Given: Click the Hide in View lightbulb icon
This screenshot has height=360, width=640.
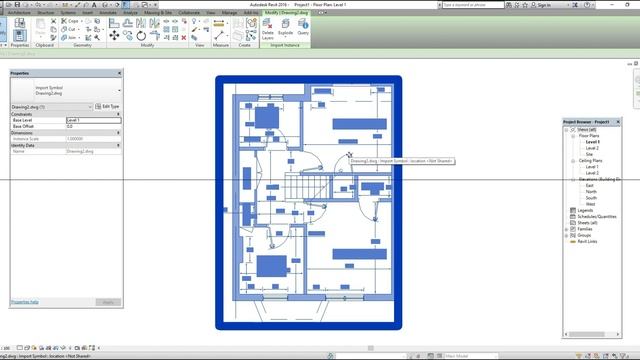Looking at the screenshot, I should click(194, 21).
